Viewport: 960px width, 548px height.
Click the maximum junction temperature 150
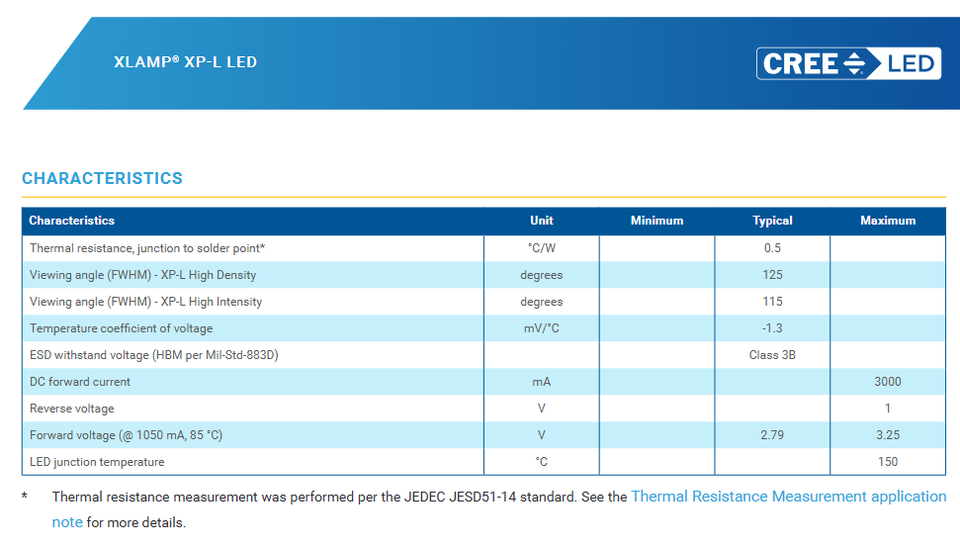coord(888,462)
